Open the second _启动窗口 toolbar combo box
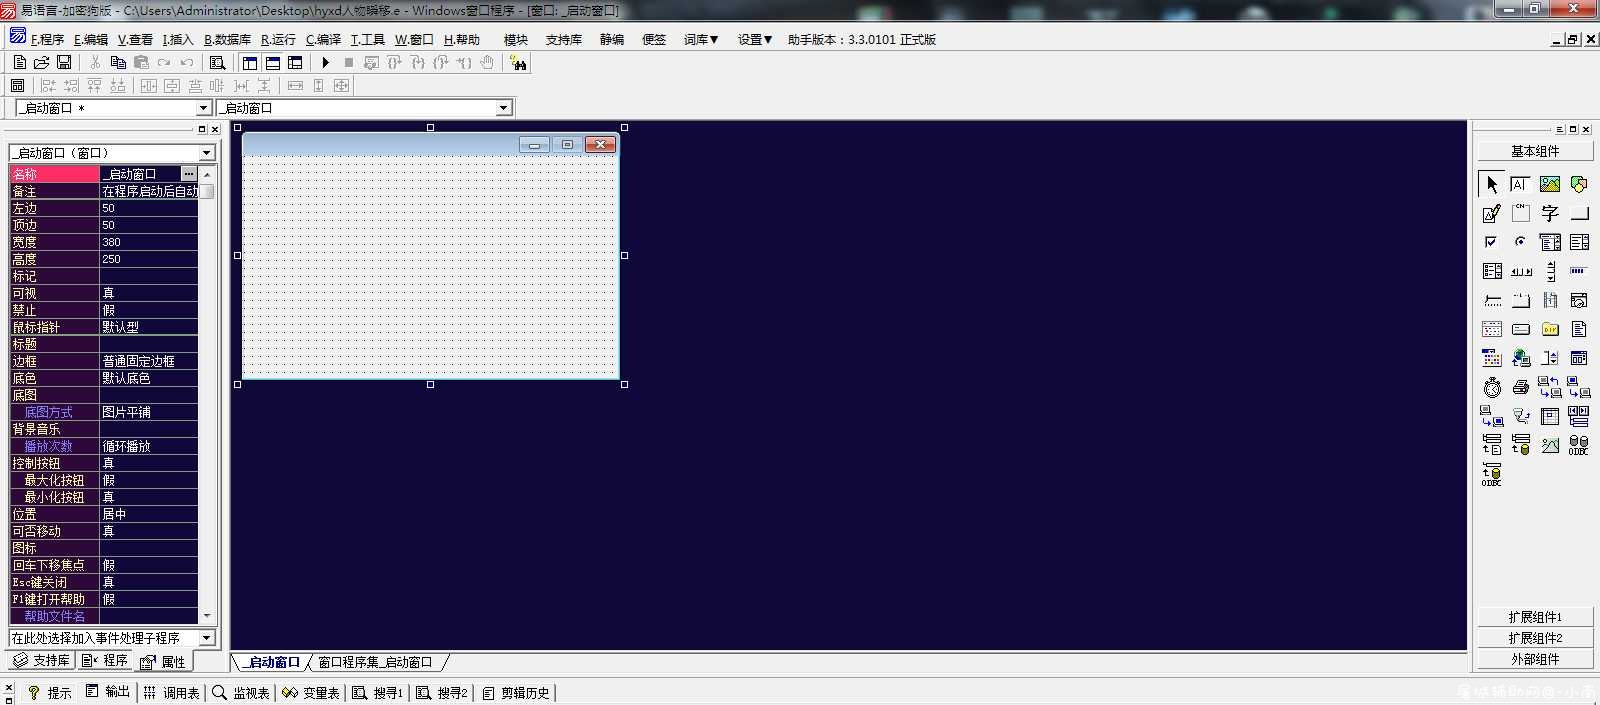Screen dimensions: 1600x705 pos(365,107)
